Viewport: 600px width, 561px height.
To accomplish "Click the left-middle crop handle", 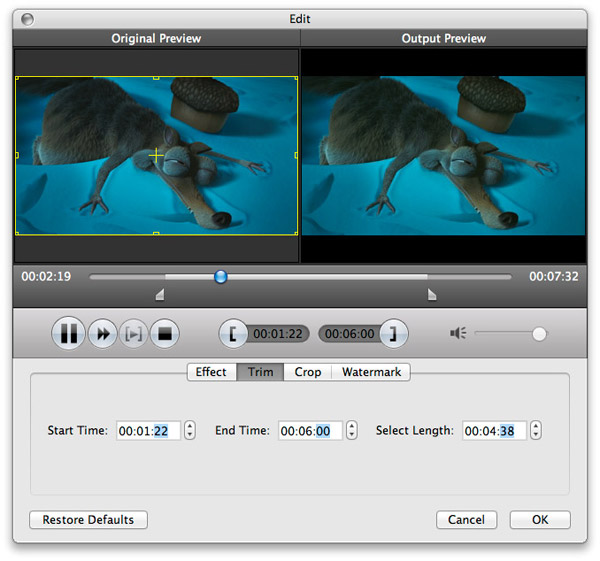I will click(17, 155).
